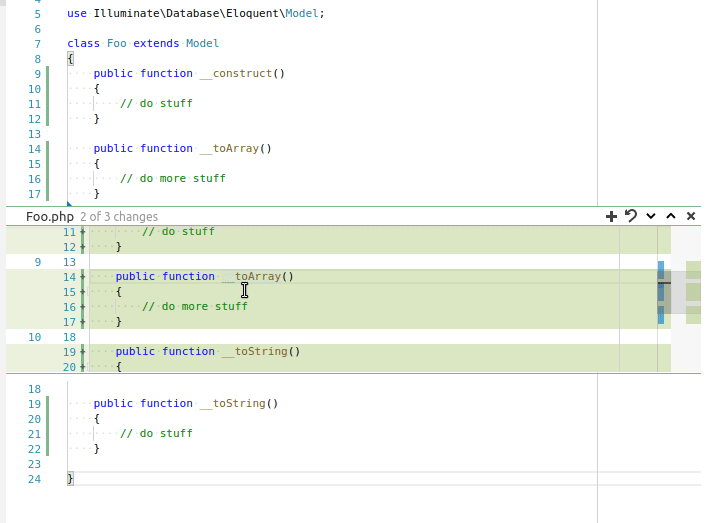
Task: Click green change bar beside the __construct function
Action: pos(48,96)
